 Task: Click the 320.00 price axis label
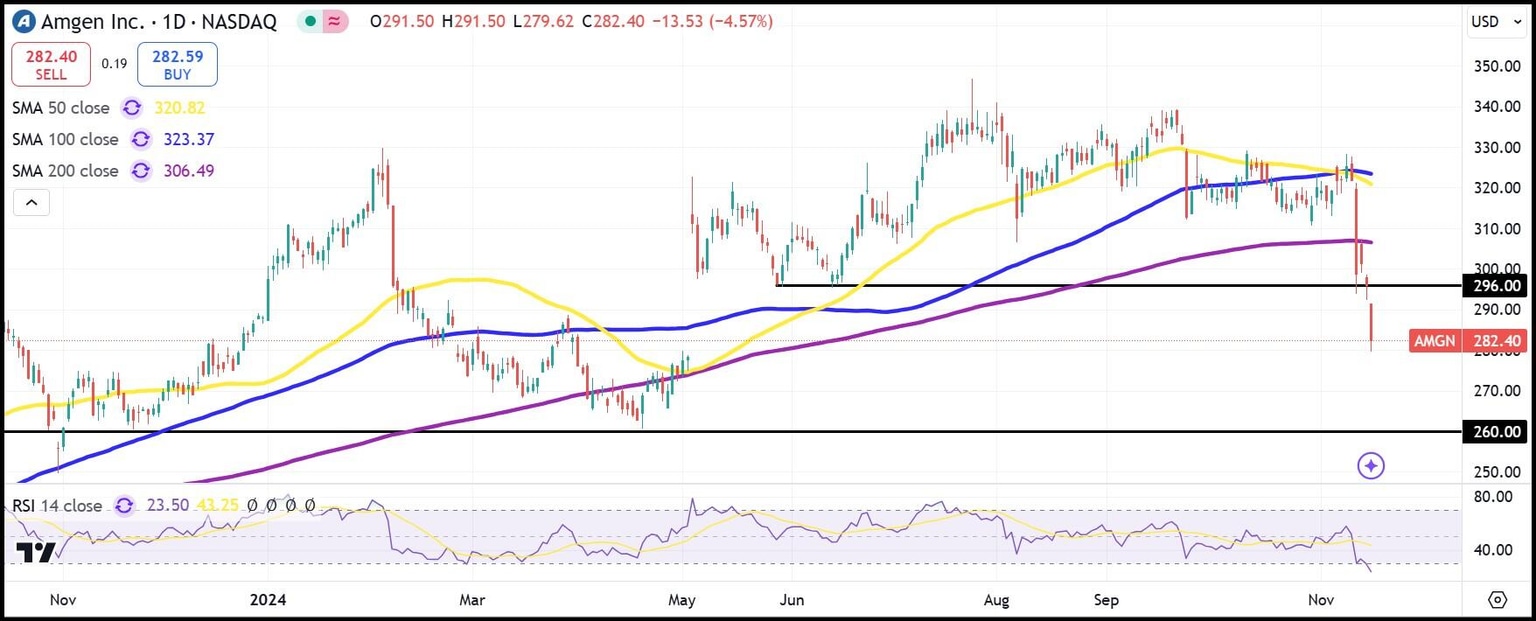tap(1495, 188)
